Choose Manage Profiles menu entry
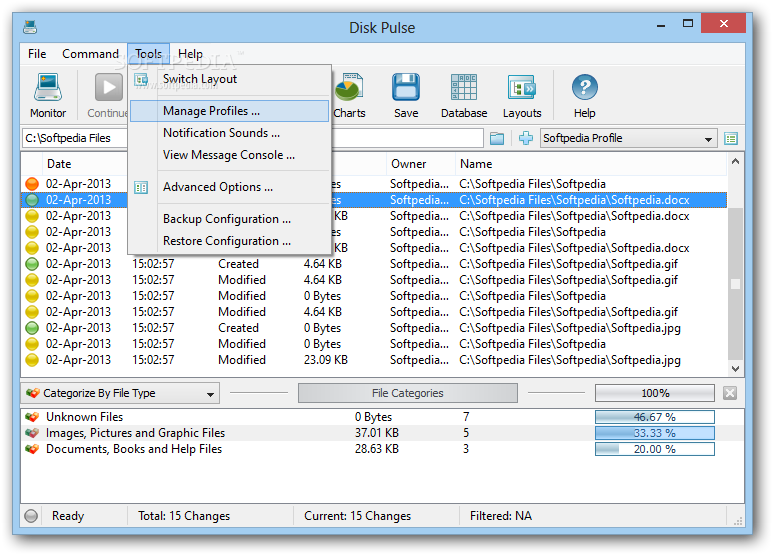 click(230, 111)
